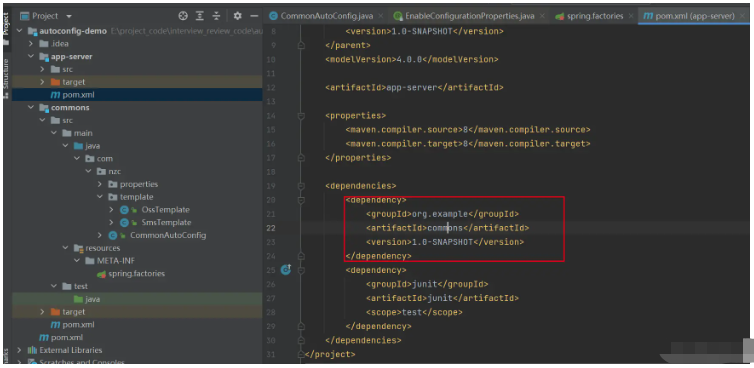Image resolution: width=754 pixels, height=368 pixels.
Task: Click the gutter update icon on line 25
Action: click(x=286, y=269)
